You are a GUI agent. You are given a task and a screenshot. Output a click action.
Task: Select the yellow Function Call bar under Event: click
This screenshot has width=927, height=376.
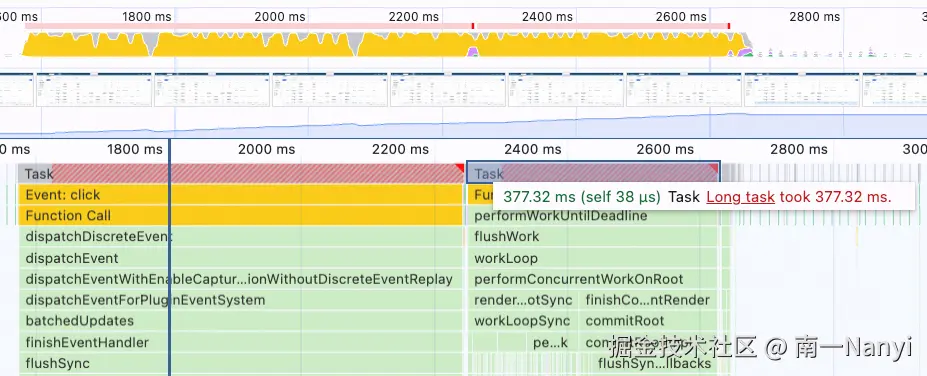240,216
